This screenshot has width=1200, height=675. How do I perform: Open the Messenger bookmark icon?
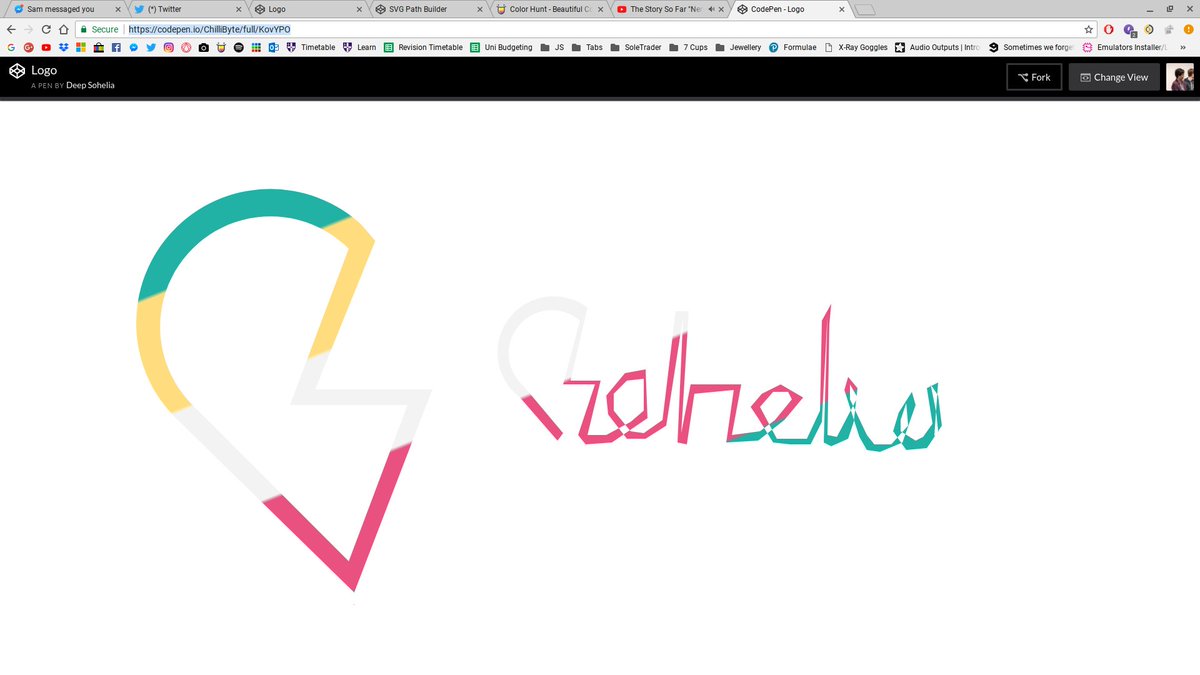[x=133, y=47]
